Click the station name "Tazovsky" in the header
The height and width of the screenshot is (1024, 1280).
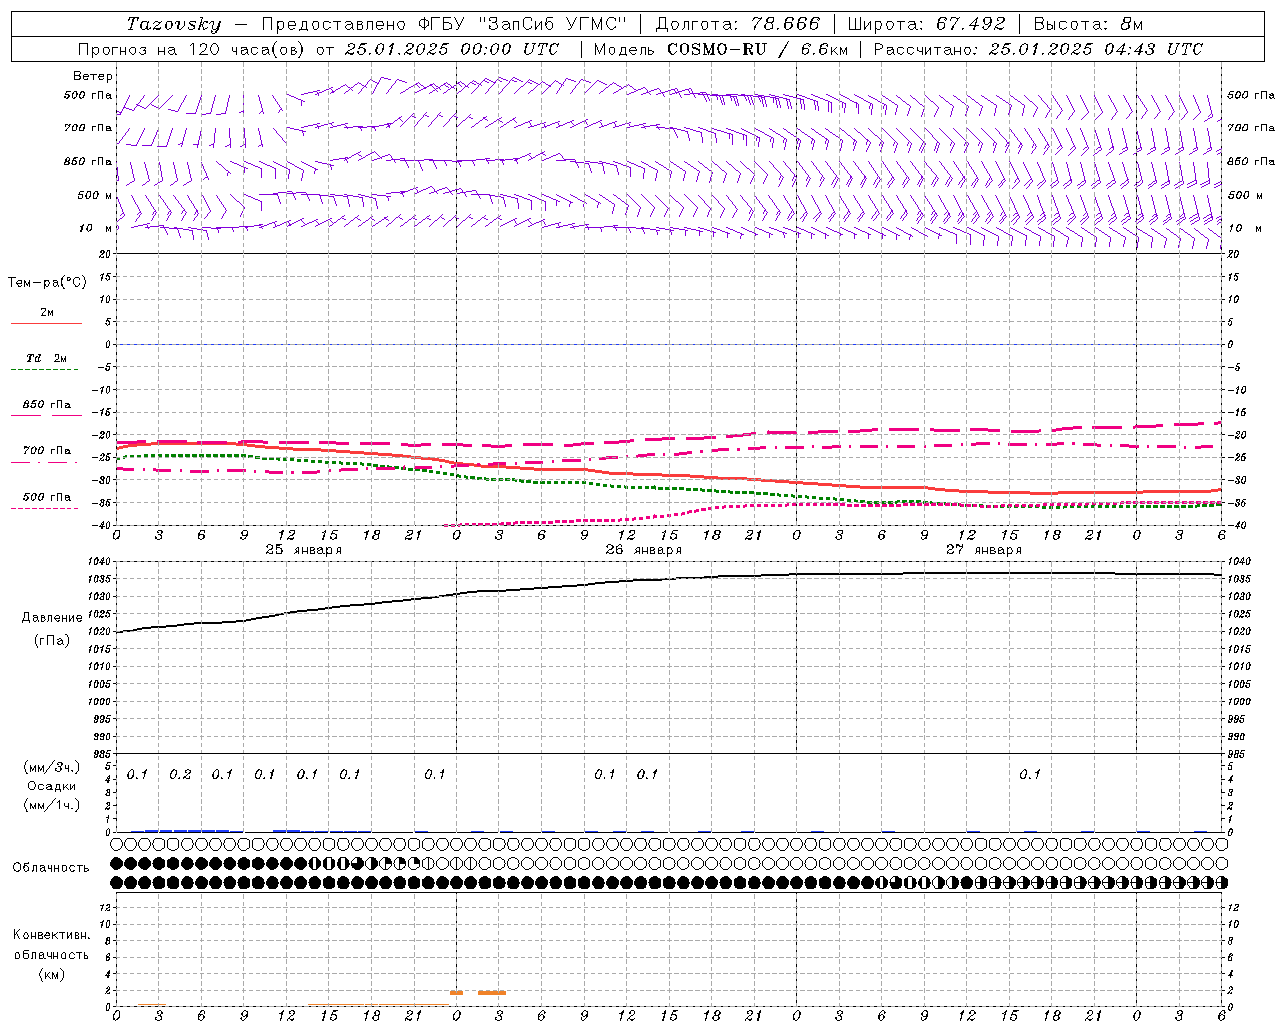(173, 24)
